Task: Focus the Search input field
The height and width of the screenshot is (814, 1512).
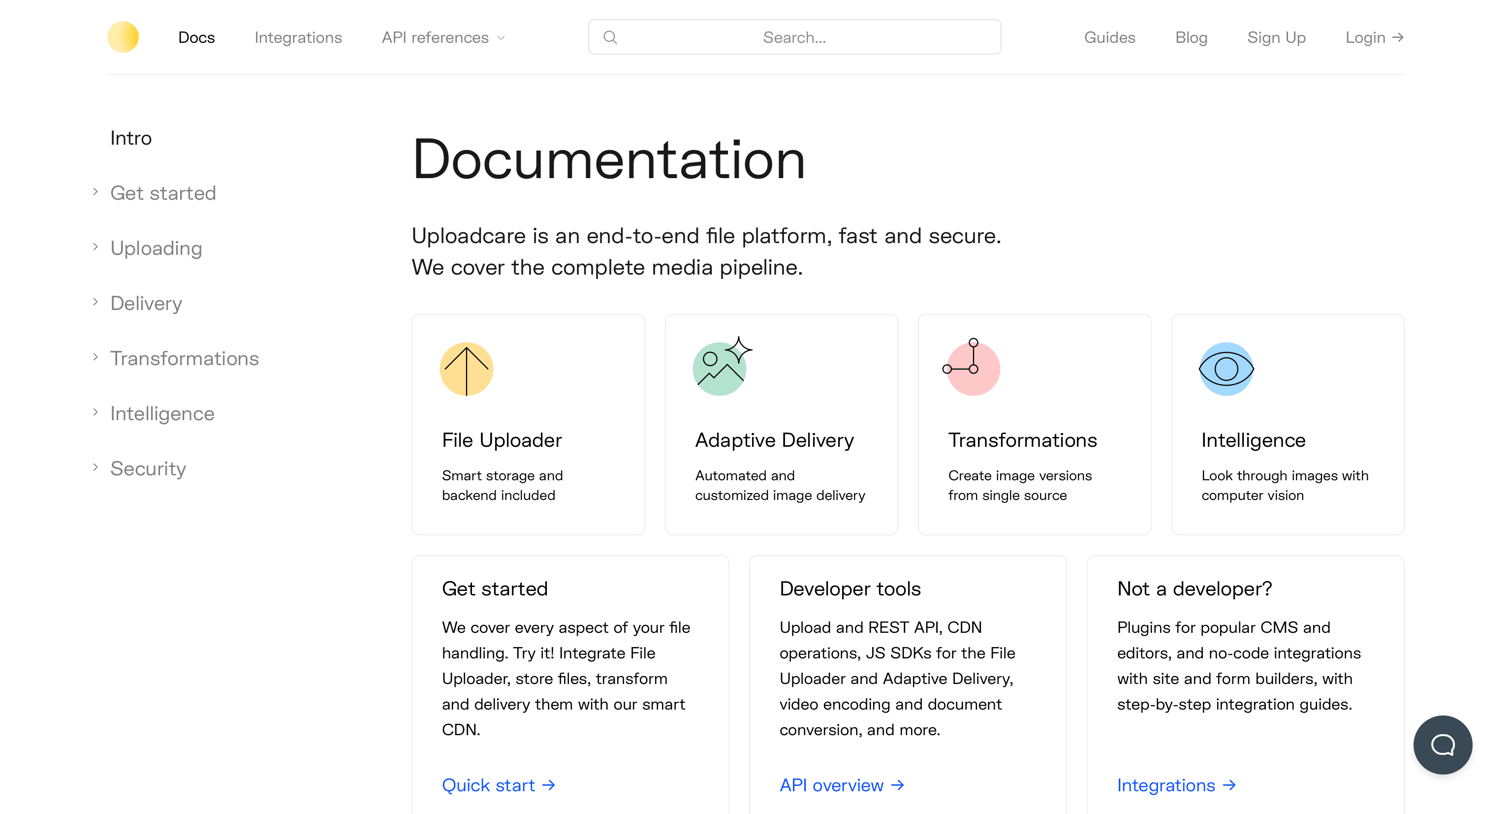Action: [794, 37]
